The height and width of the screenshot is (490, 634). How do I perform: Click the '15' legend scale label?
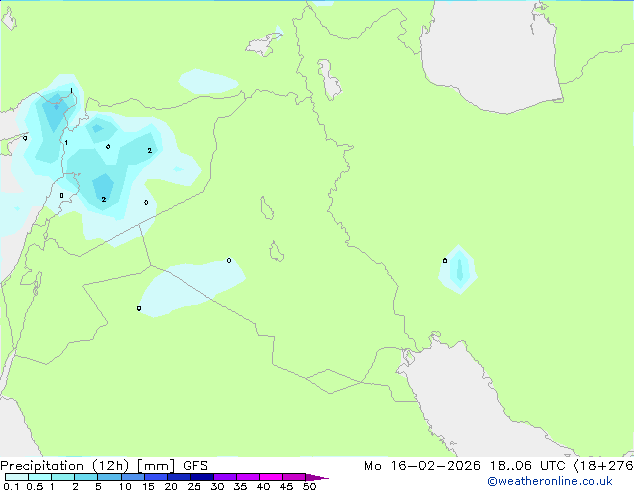(148, 486)
